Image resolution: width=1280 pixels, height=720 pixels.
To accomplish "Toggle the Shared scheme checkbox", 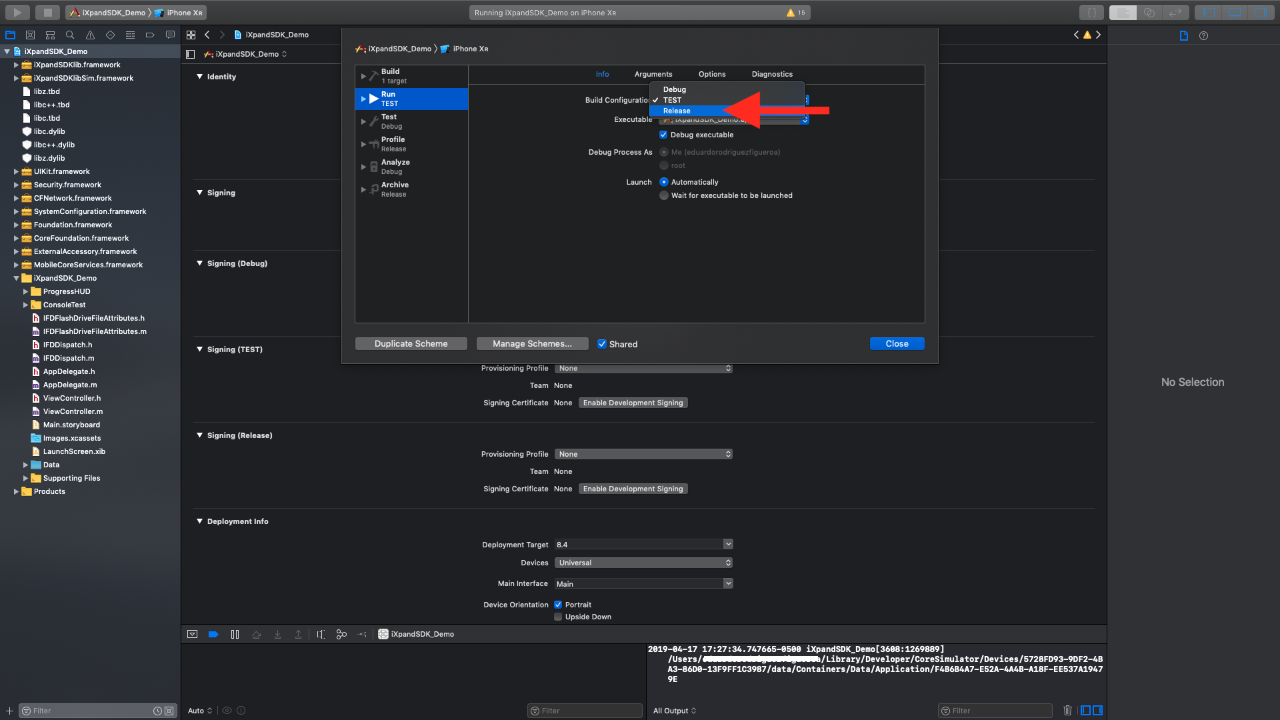I will (602, 344).
